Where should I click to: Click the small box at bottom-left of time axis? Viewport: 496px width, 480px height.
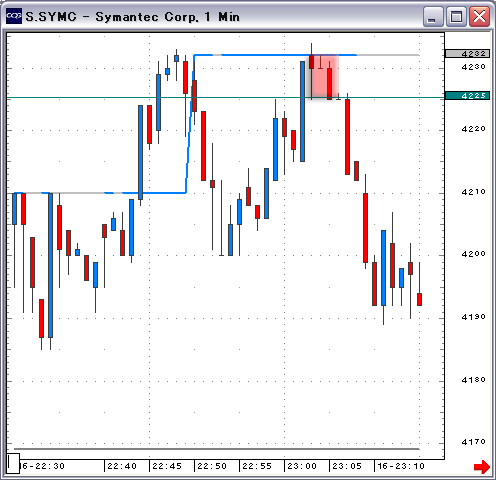(13, 463)
